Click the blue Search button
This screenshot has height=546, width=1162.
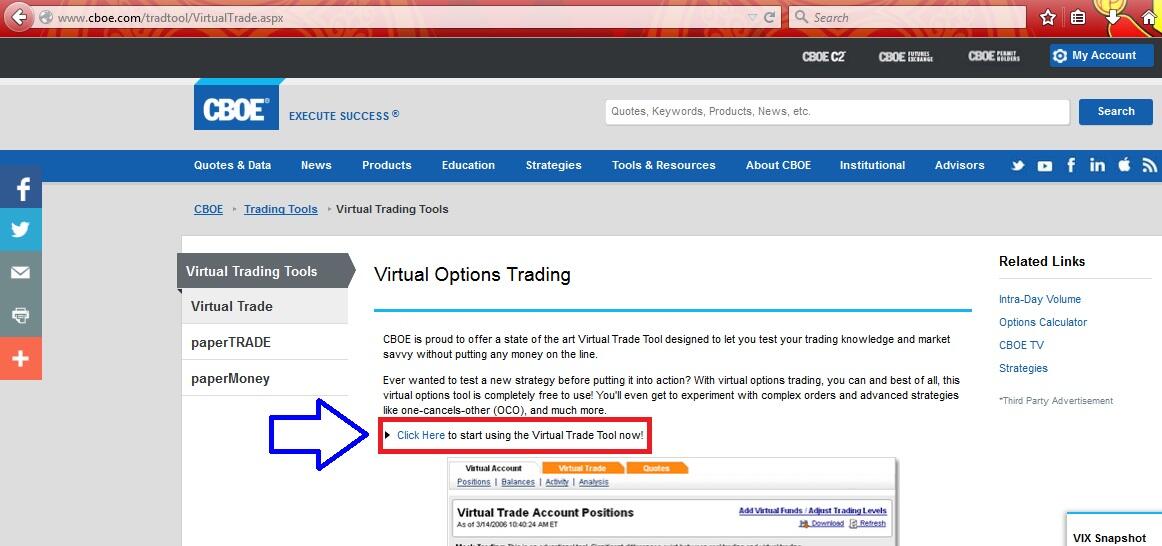point(1115,112)
